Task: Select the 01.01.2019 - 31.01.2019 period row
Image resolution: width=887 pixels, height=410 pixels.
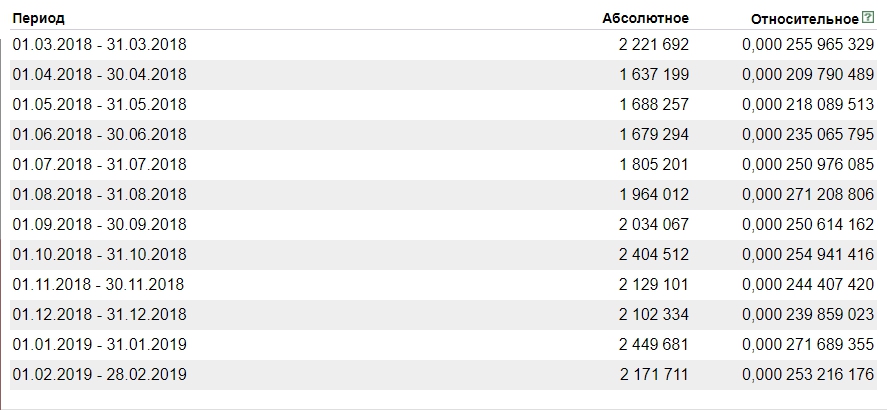Action: (x=444, y=344)
